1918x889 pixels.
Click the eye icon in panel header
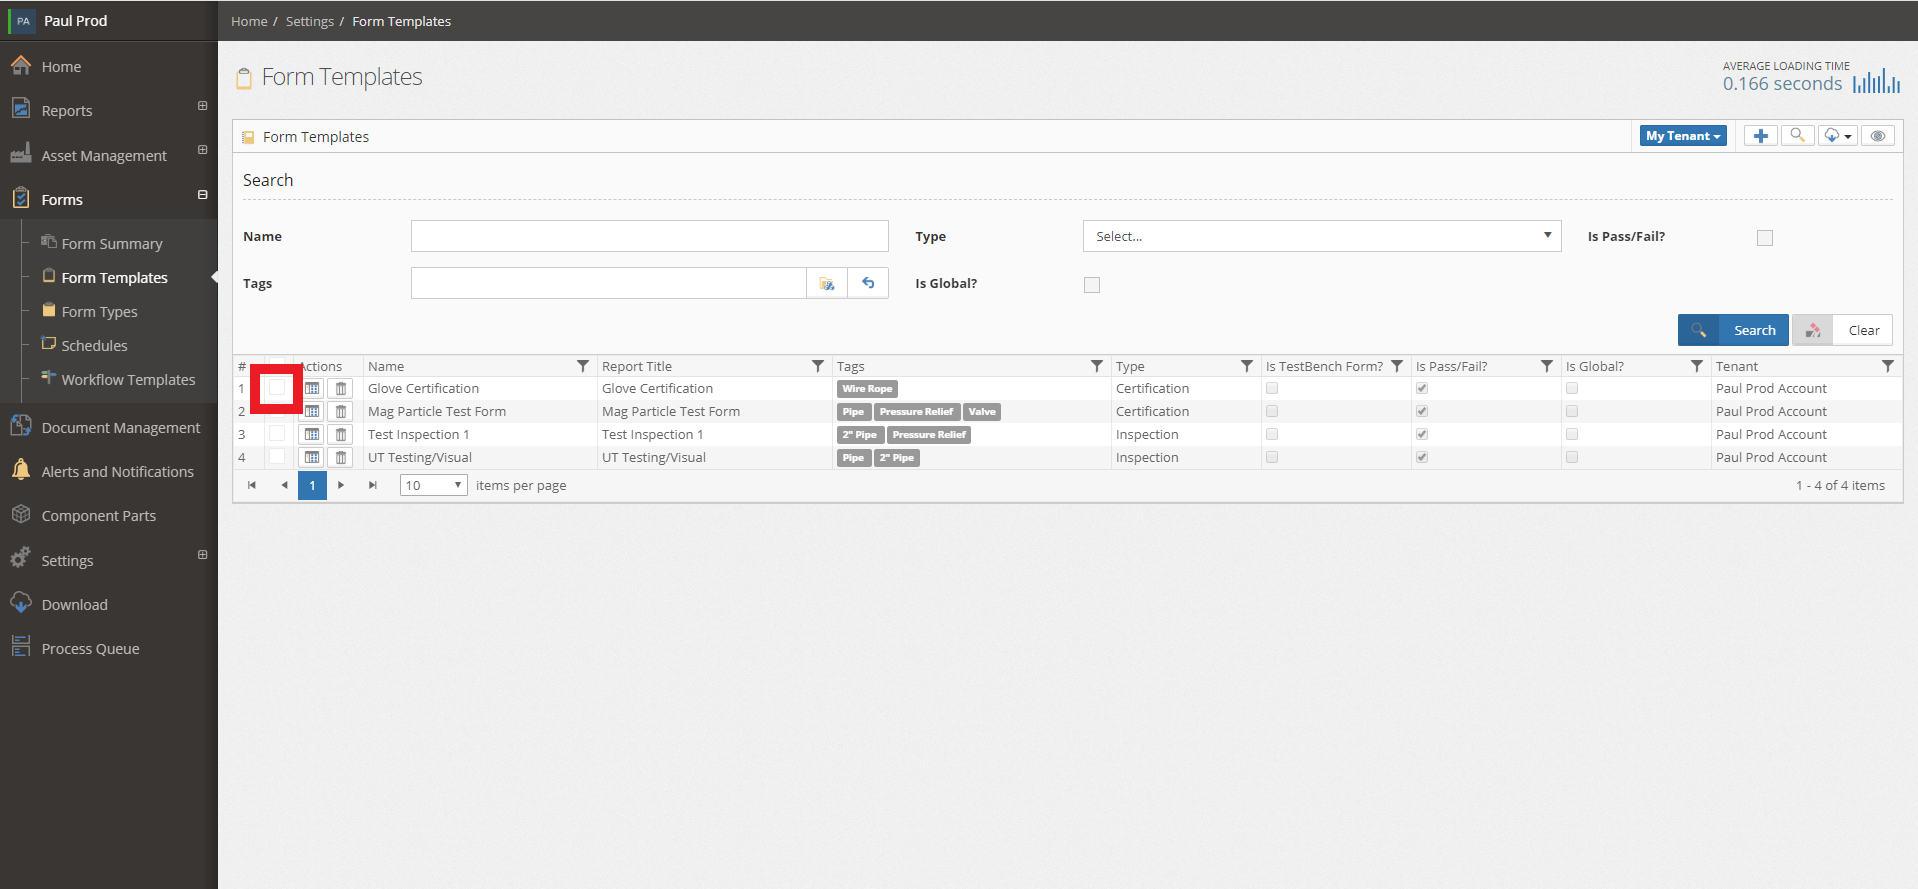coord(1878,136)
